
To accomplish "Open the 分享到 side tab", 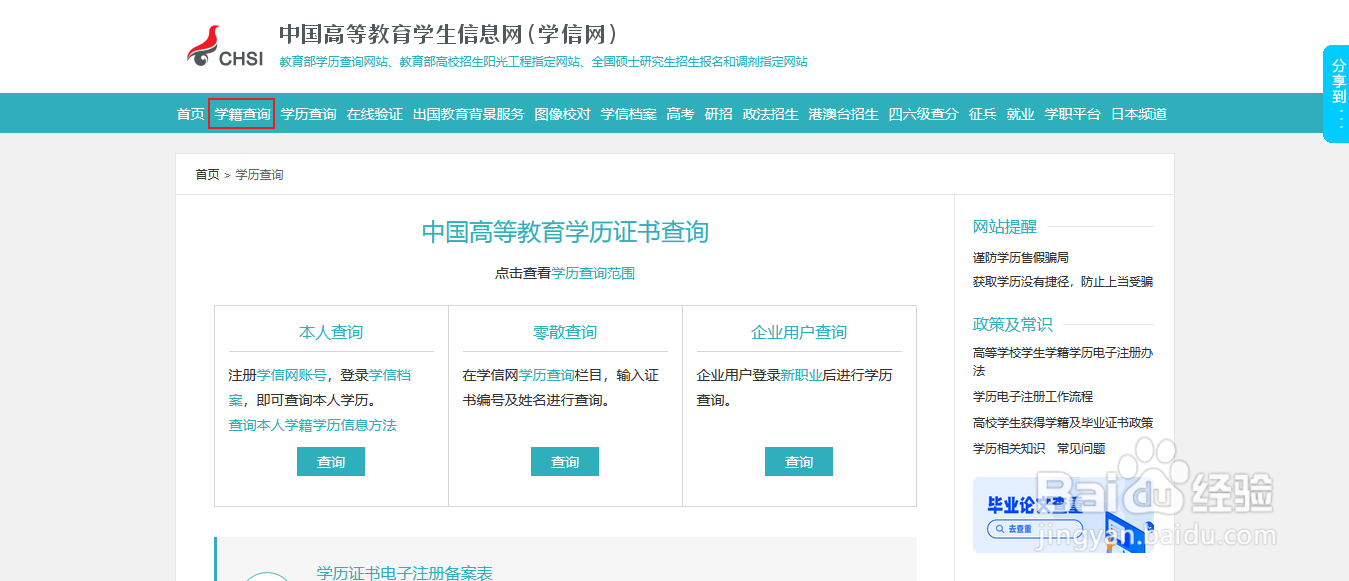I will click(x=1337, y=94).
